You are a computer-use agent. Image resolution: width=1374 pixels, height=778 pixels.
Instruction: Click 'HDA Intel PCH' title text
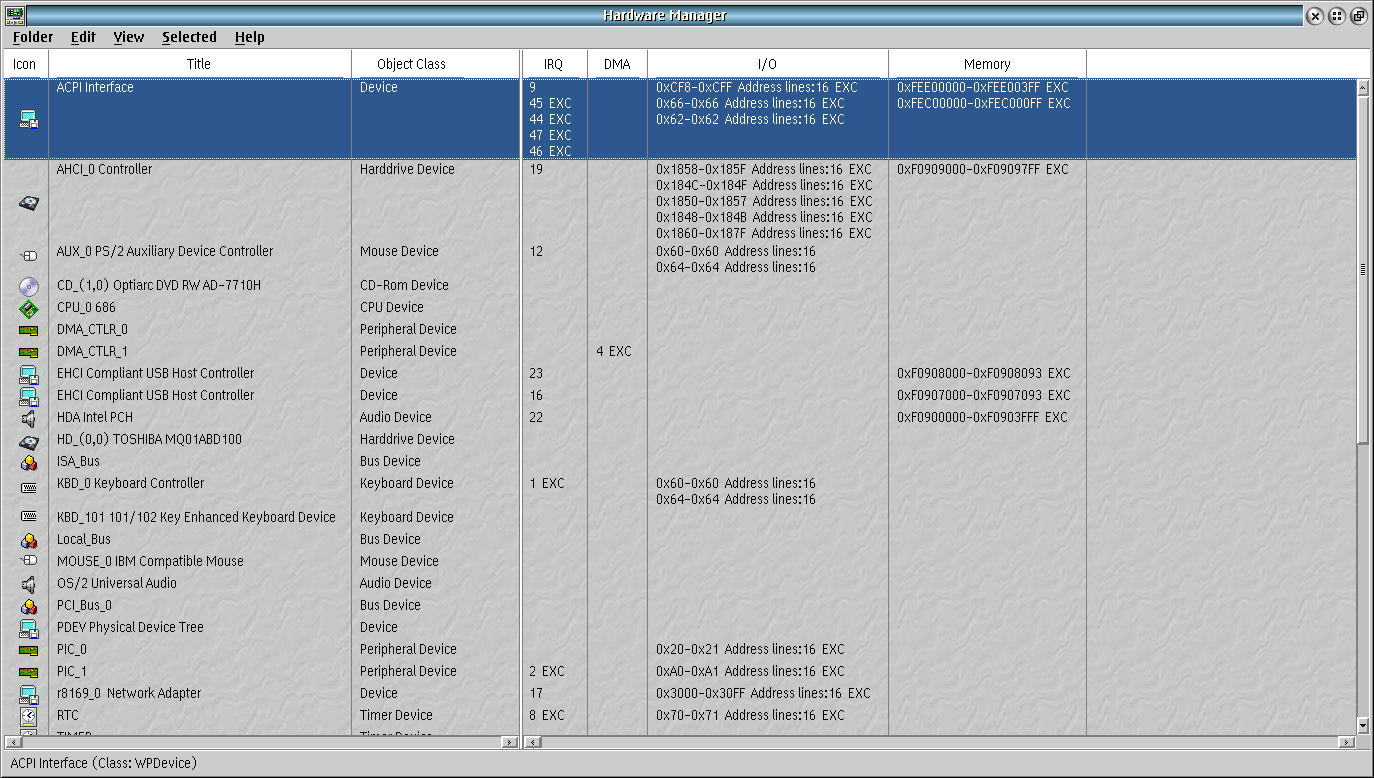[95, 418]
